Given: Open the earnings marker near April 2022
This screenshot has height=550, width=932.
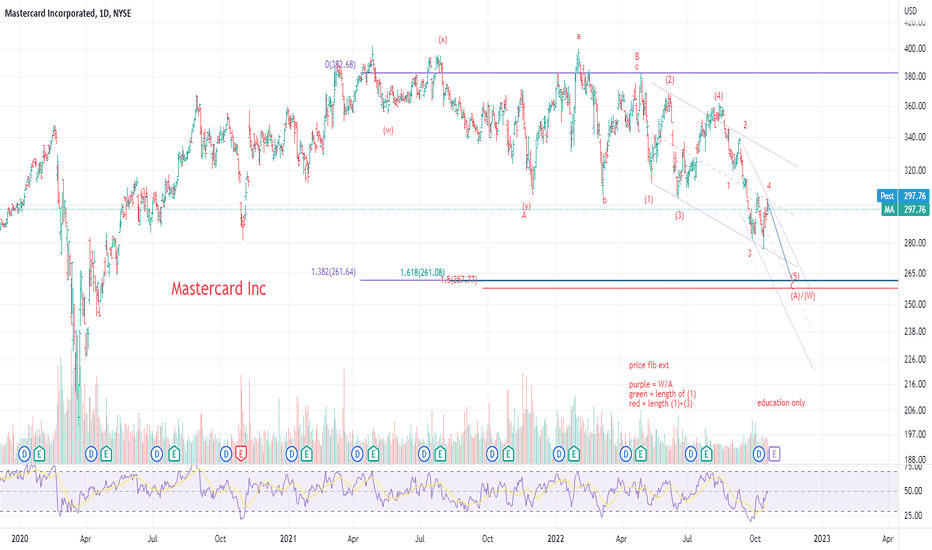Looking at the screenshot, I should [x=641, y=454].
